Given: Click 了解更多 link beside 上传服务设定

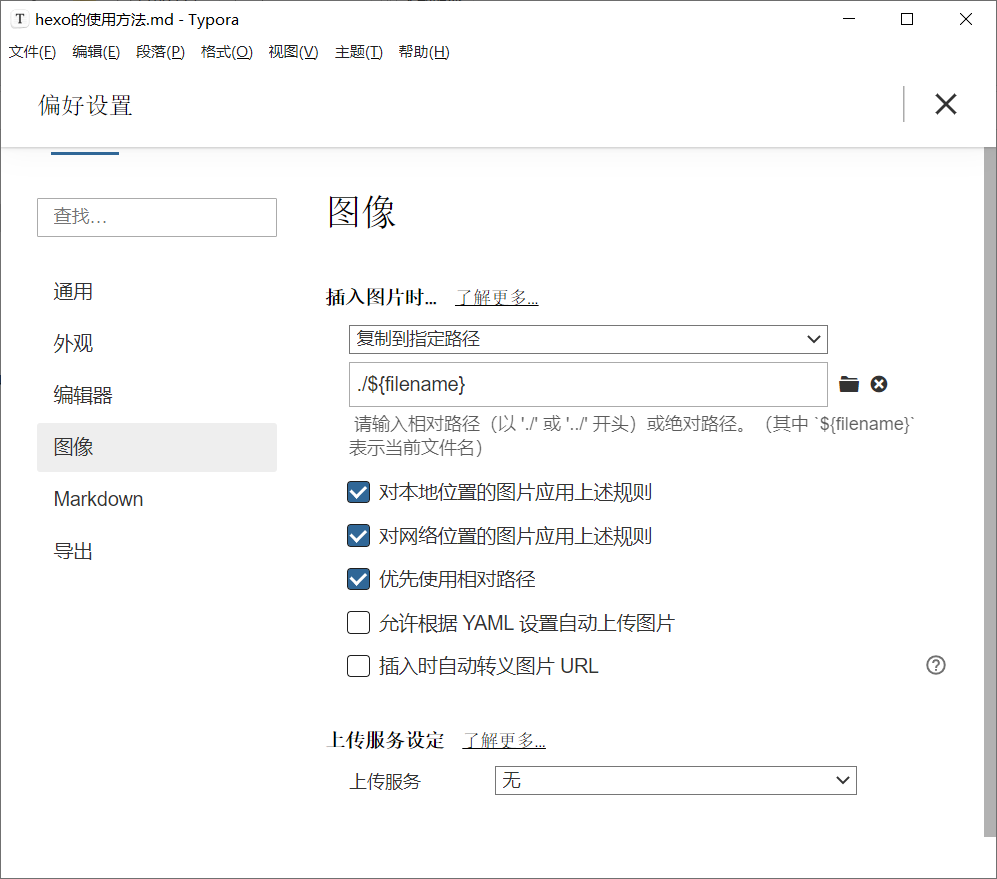Looking at the screenshot, I should 504,740.
